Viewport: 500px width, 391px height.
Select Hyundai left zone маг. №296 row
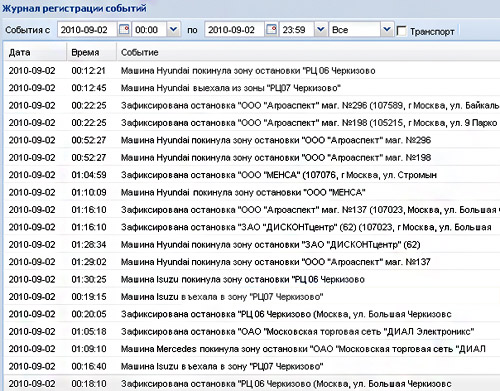pos(252,140)
